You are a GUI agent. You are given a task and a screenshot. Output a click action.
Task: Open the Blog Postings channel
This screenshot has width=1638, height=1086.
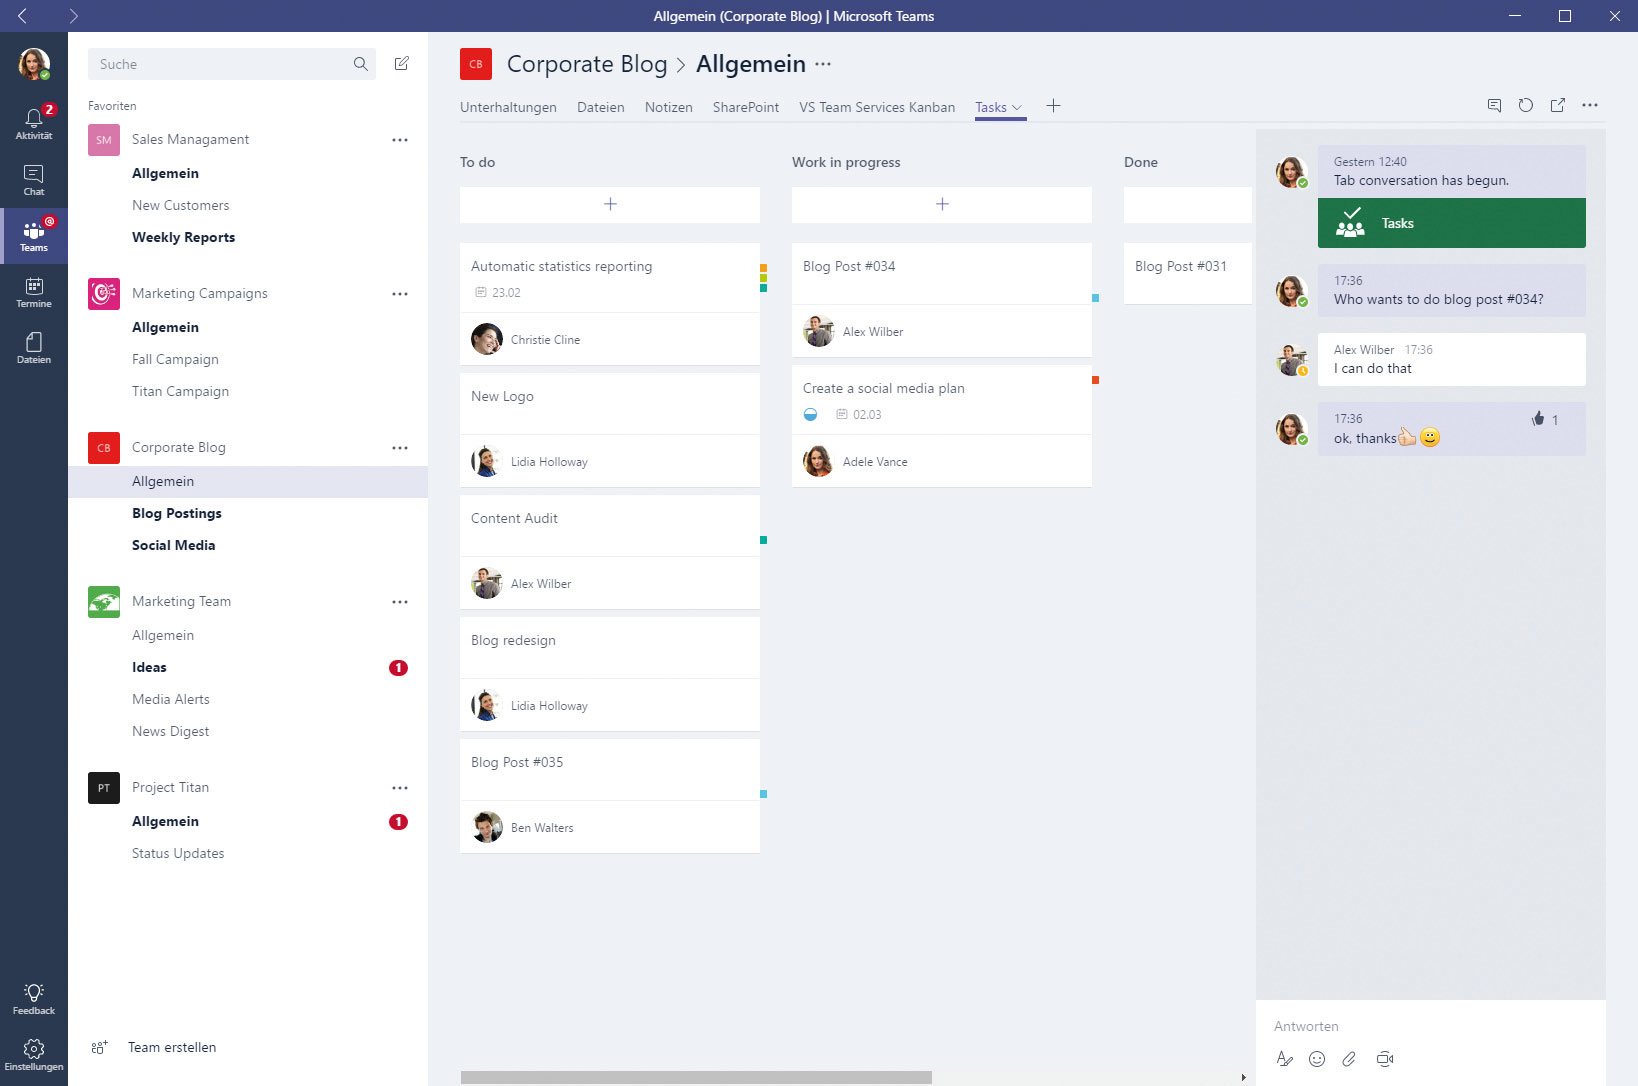click(x=177, y=513)
